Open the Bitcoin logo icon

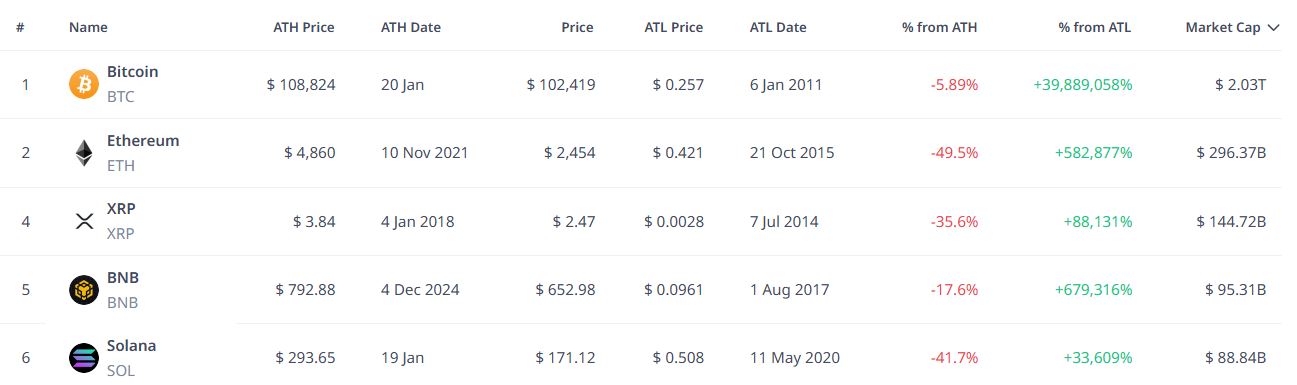[84, 85]
